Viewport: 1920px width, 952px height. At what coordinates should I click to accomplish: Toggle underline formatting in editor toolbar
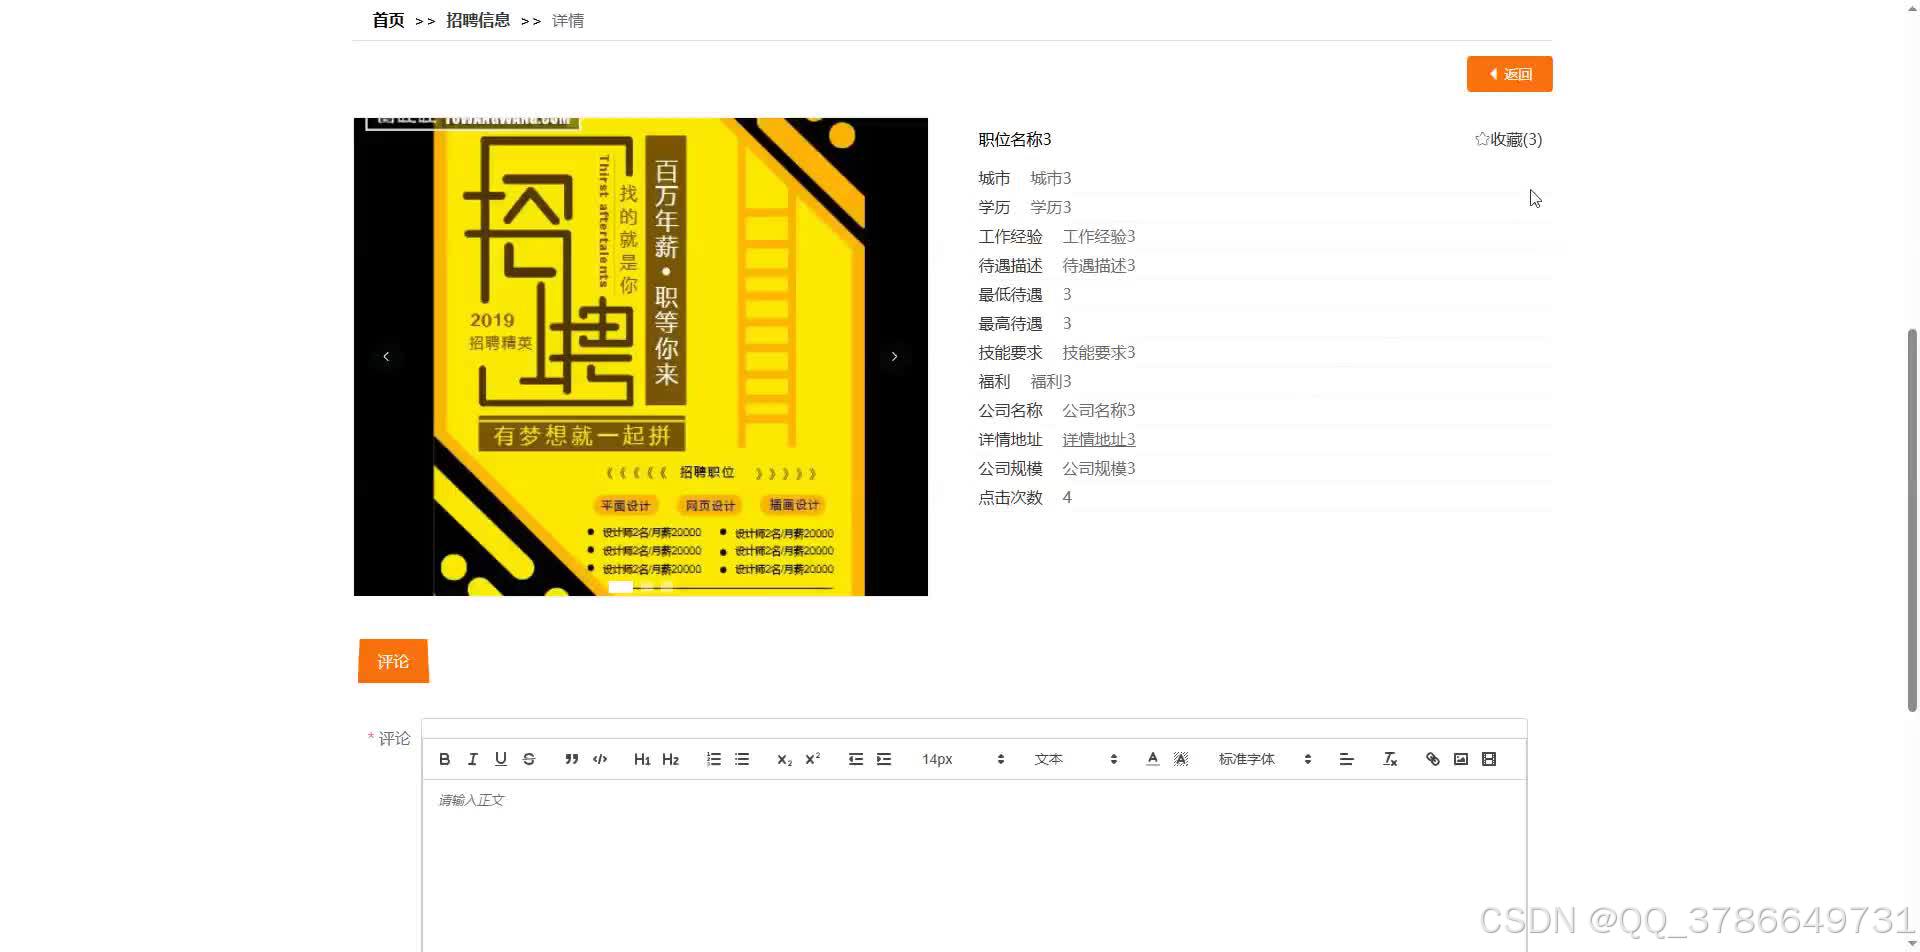501,759
